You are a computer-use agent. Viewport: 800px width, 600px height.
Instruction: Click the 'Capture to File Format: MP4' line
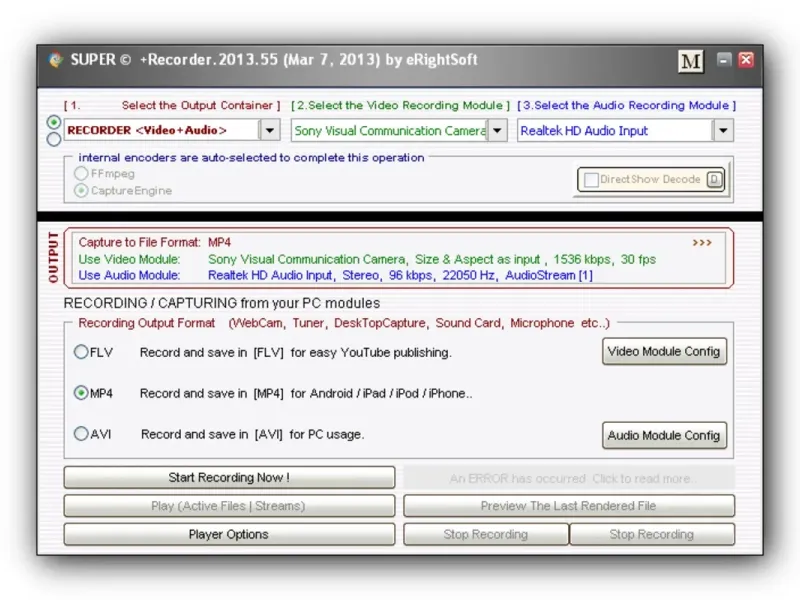coord(155,242)
